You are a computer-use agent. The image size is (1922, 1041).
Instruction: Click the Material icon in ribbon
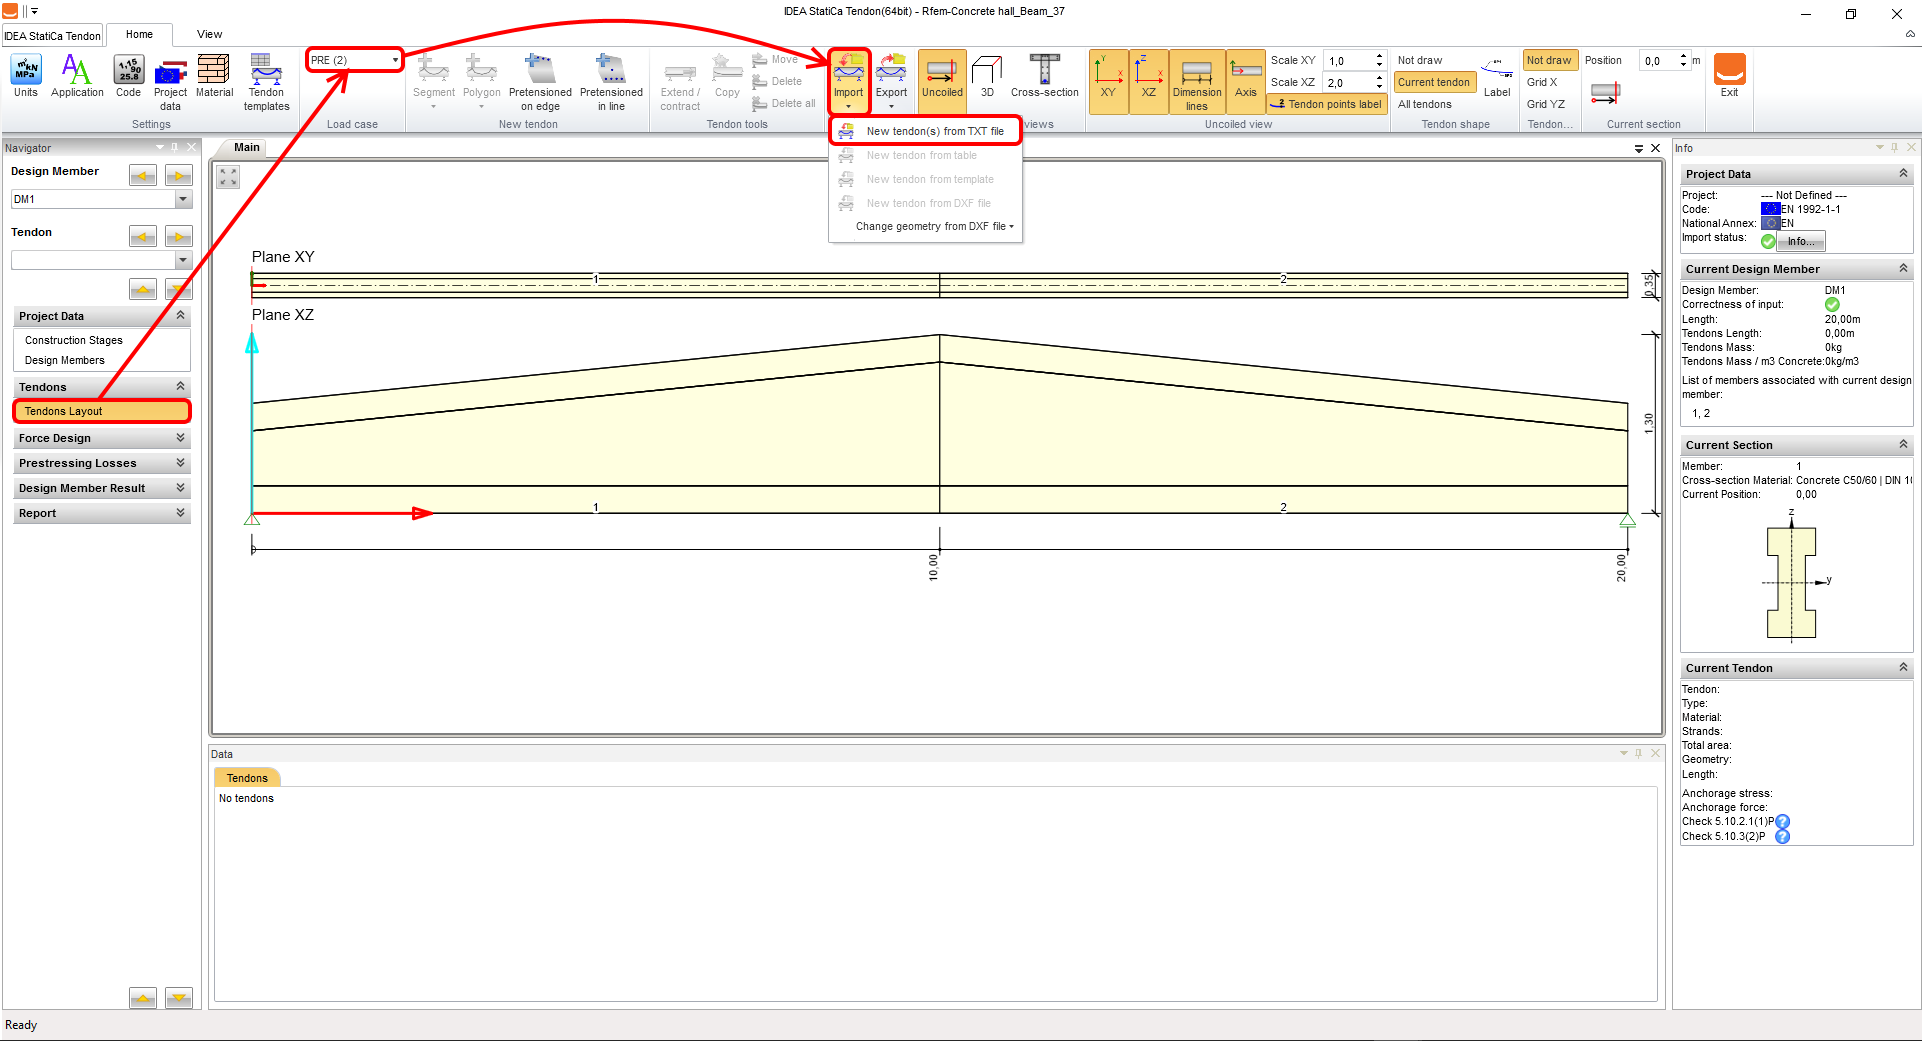pyautogui.click(x=214, y=77)
